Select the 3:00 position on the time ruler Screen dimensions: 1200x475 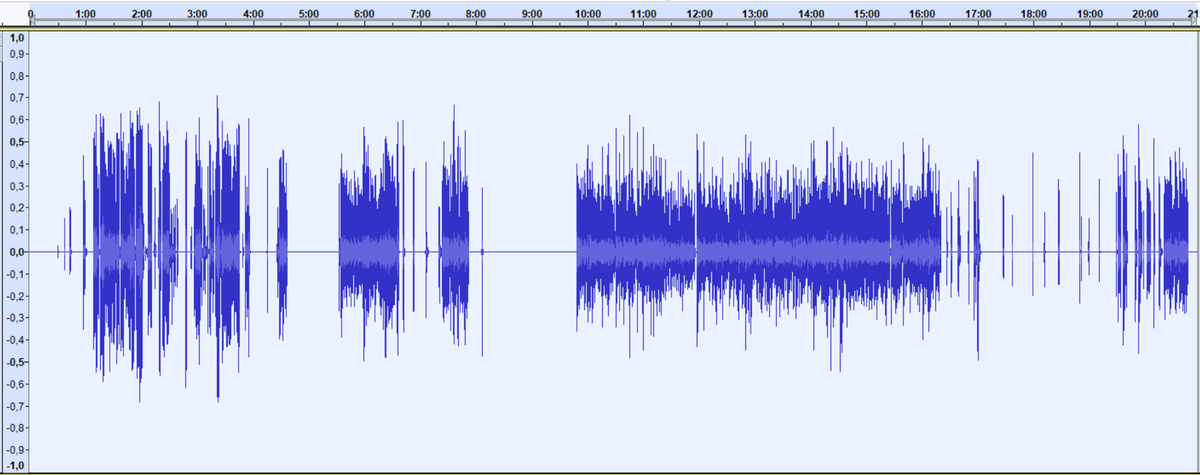pos(198,15)
